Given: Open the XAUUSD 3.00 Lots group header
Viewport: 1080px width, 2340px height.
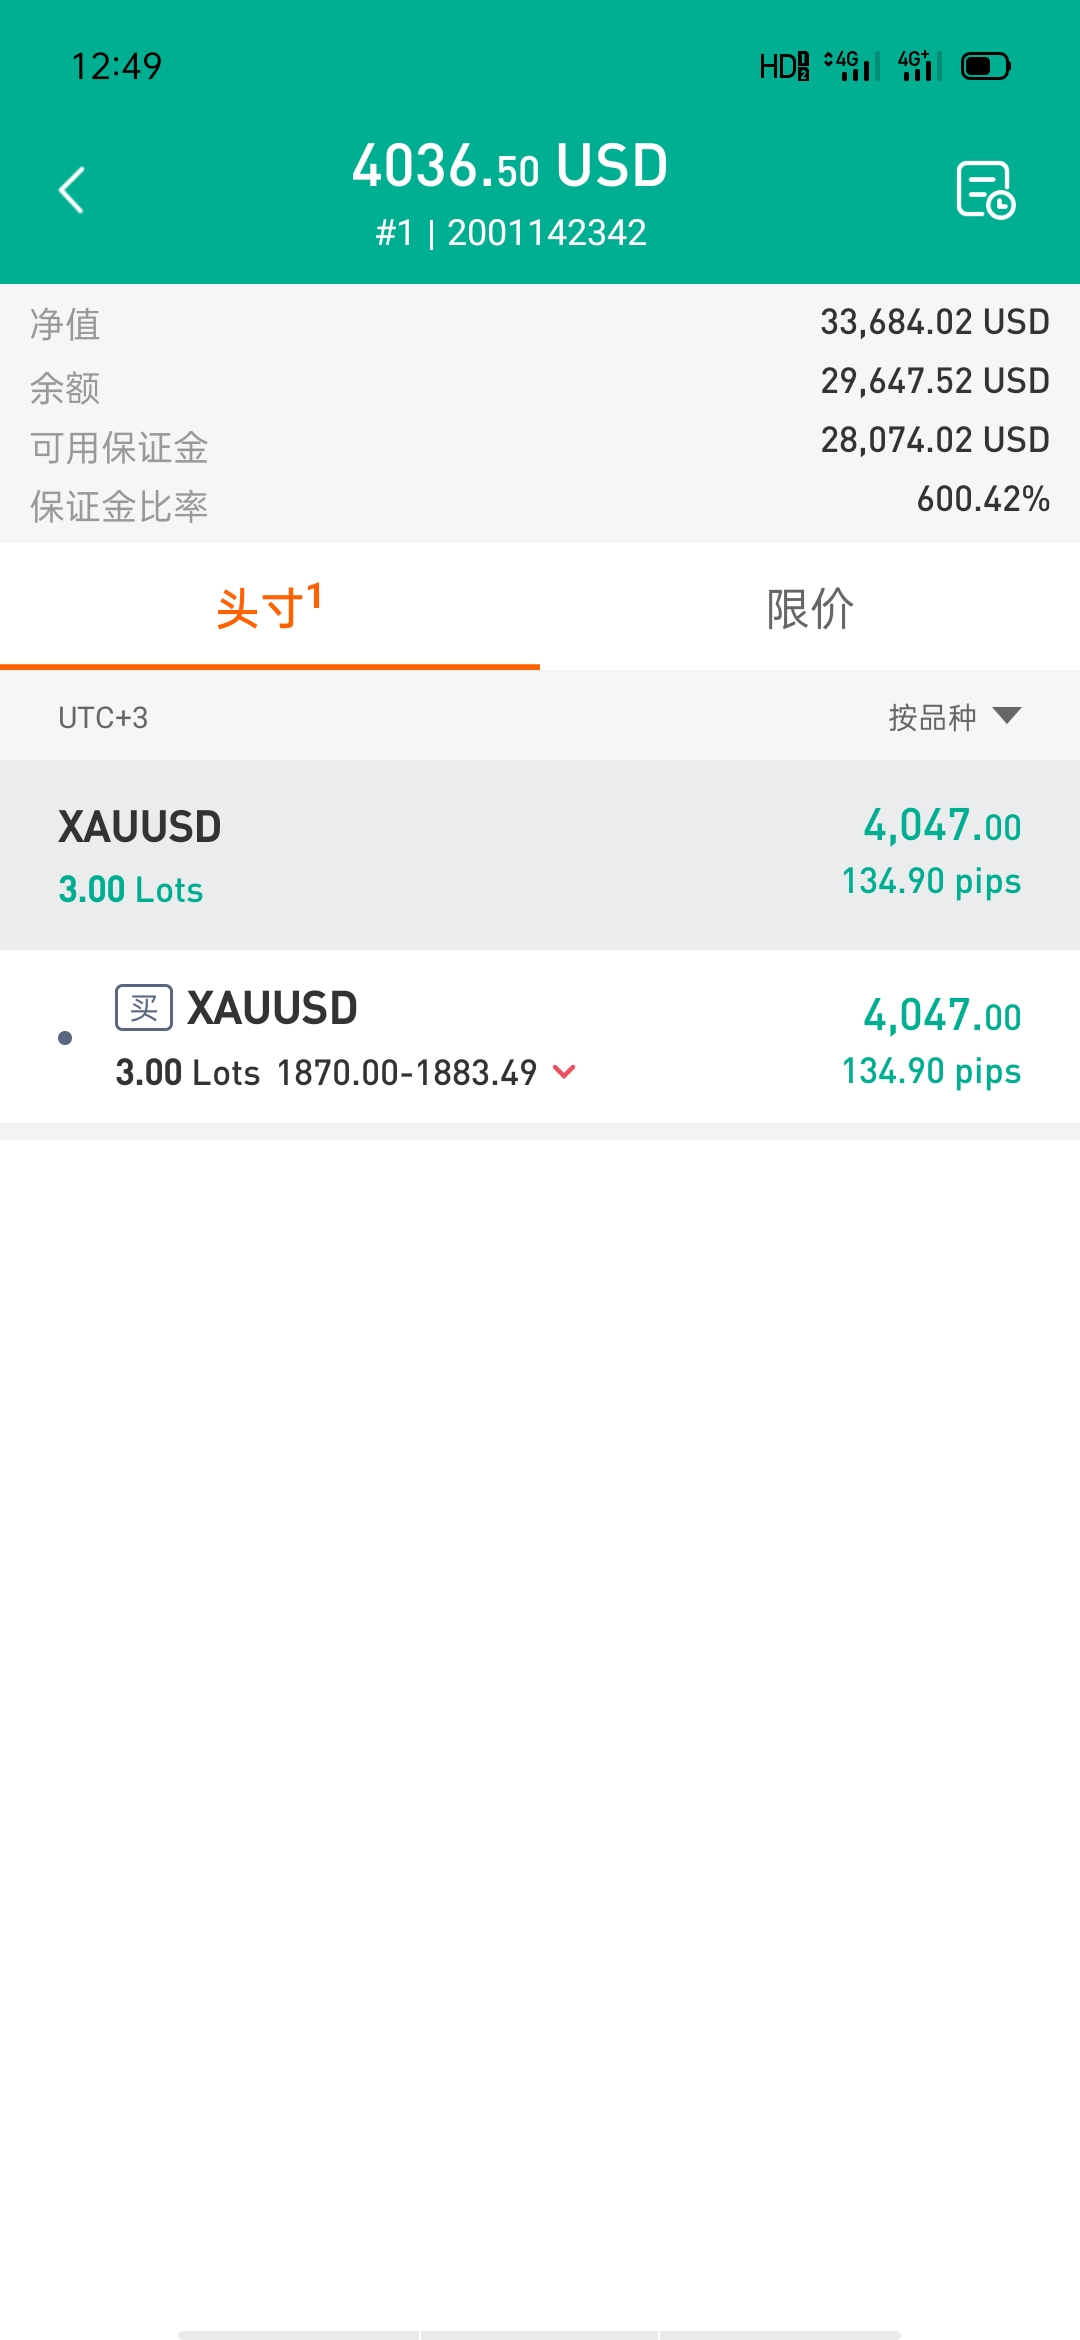Looking at the screenshot, I should pyautogui.click(x=540, y=855).
